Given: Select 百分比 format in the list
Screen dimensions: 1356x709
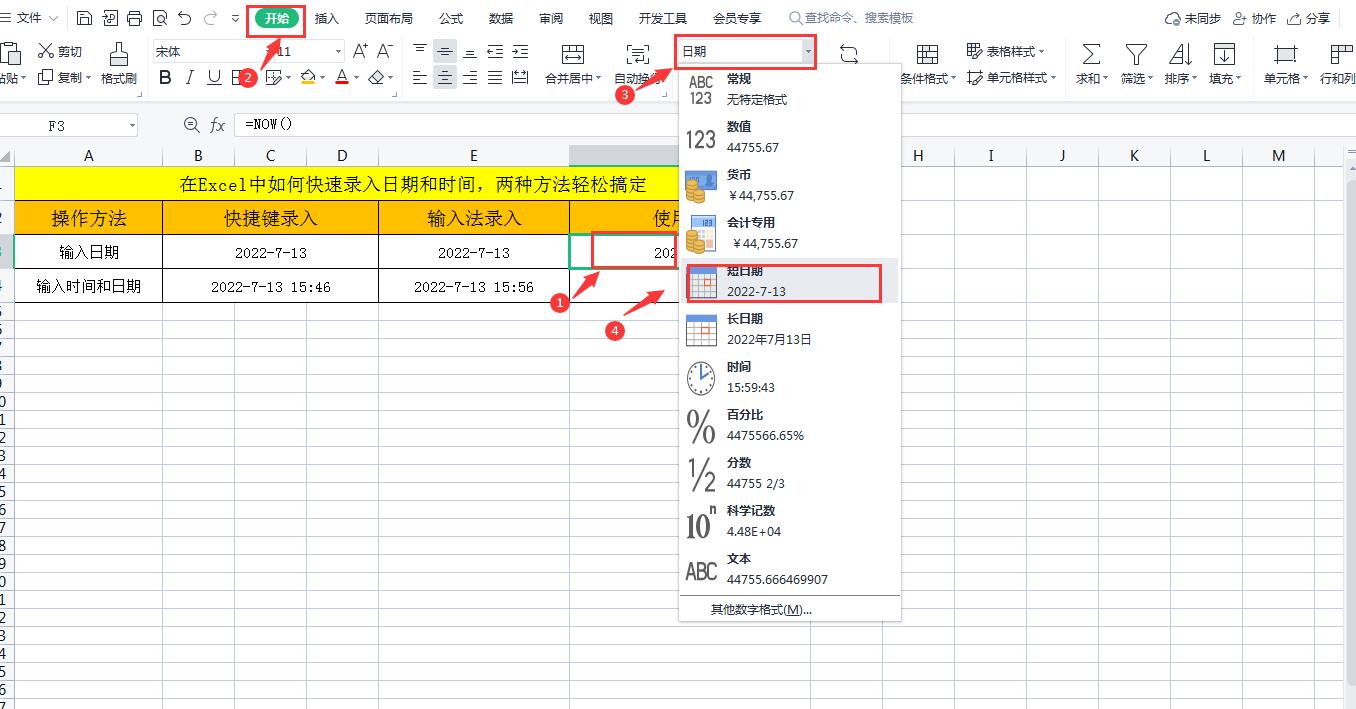Looking at the screenshot, I should point(789,426).
